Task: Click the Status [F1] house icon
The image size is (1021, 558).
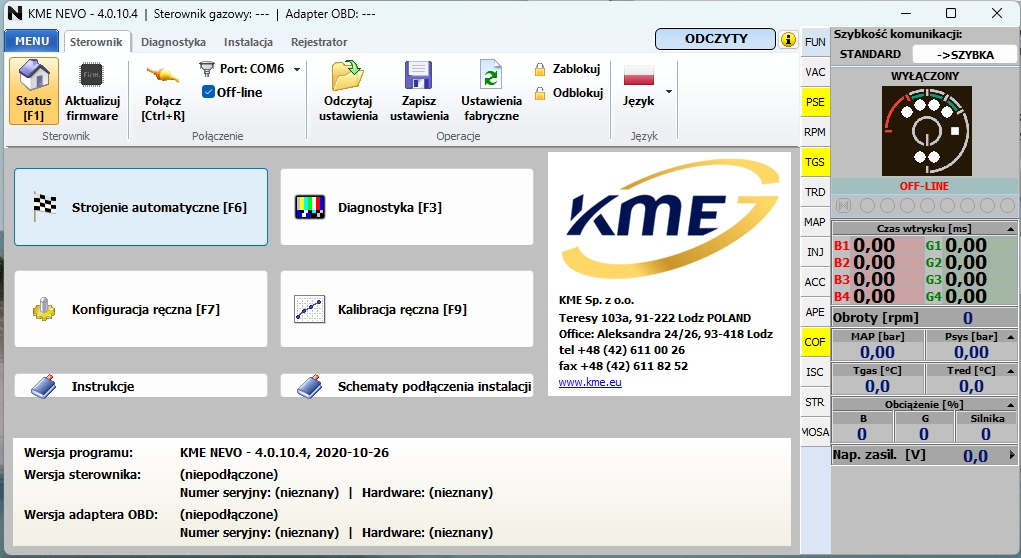Action: coord(34,76)
